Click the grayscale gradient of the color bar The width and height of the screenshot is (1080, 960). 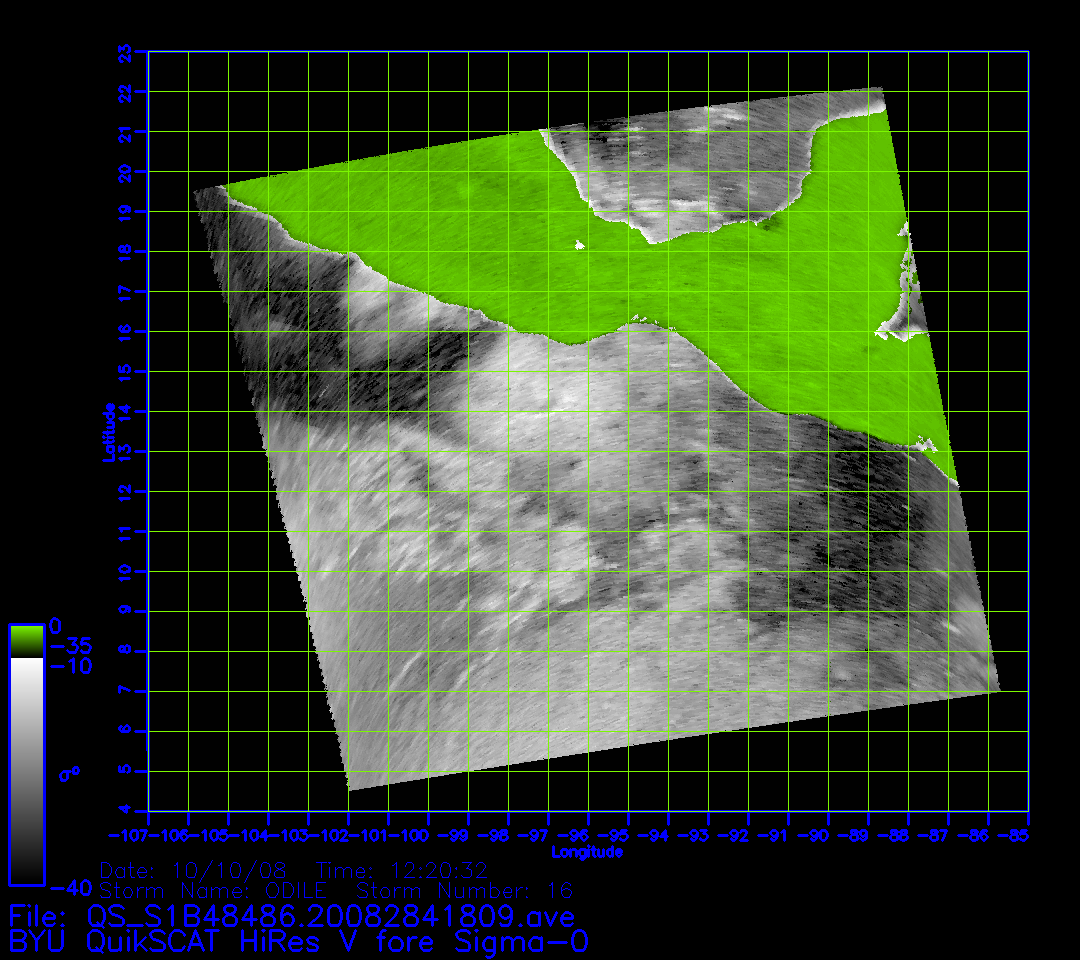point(26,770)
